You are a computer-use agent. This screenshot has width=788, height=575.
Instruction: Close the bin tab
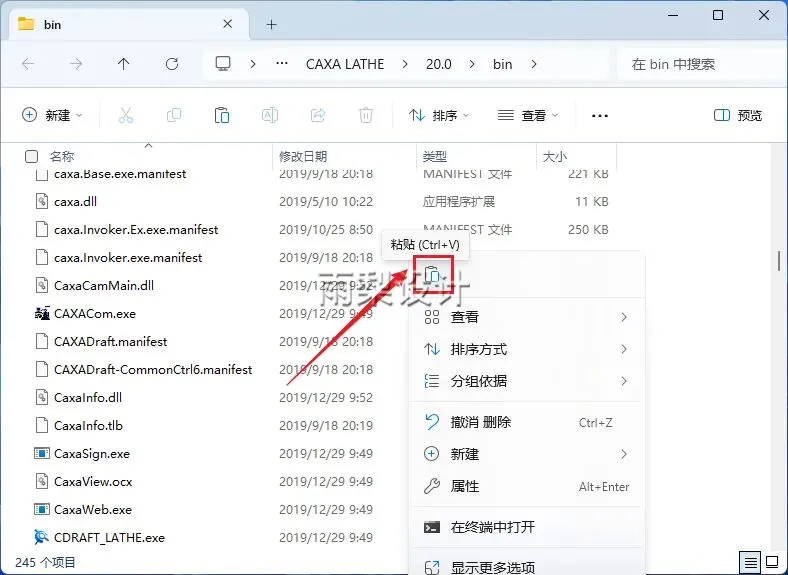coord(228,24)
